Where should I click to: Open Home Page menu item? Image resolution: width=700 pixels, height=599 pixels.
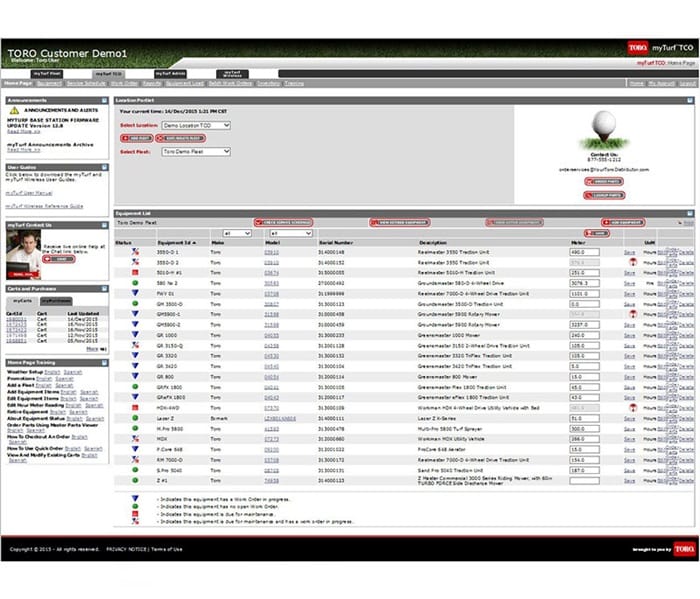point(18,83)
